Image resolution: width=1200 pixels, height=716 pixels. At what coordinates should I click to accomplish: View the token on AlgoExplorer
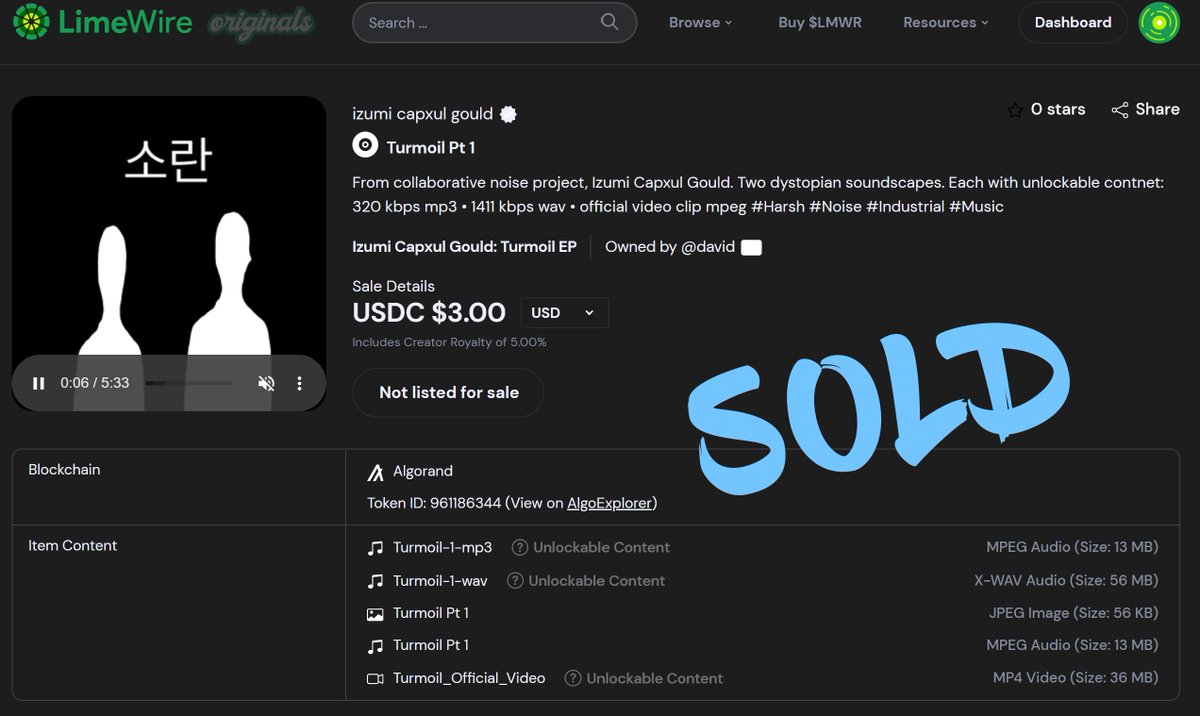[x=609, y=503]
